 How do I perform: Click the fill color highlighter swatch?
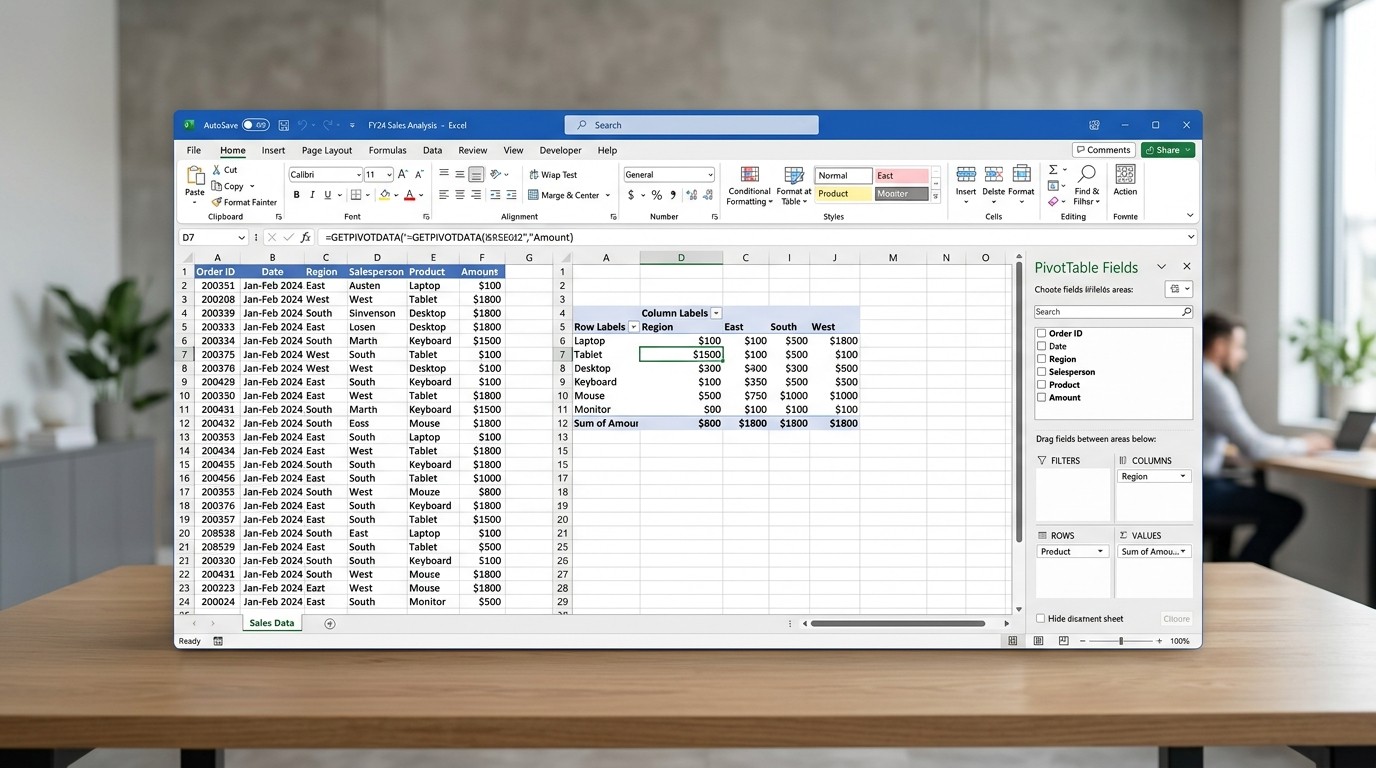385,195
